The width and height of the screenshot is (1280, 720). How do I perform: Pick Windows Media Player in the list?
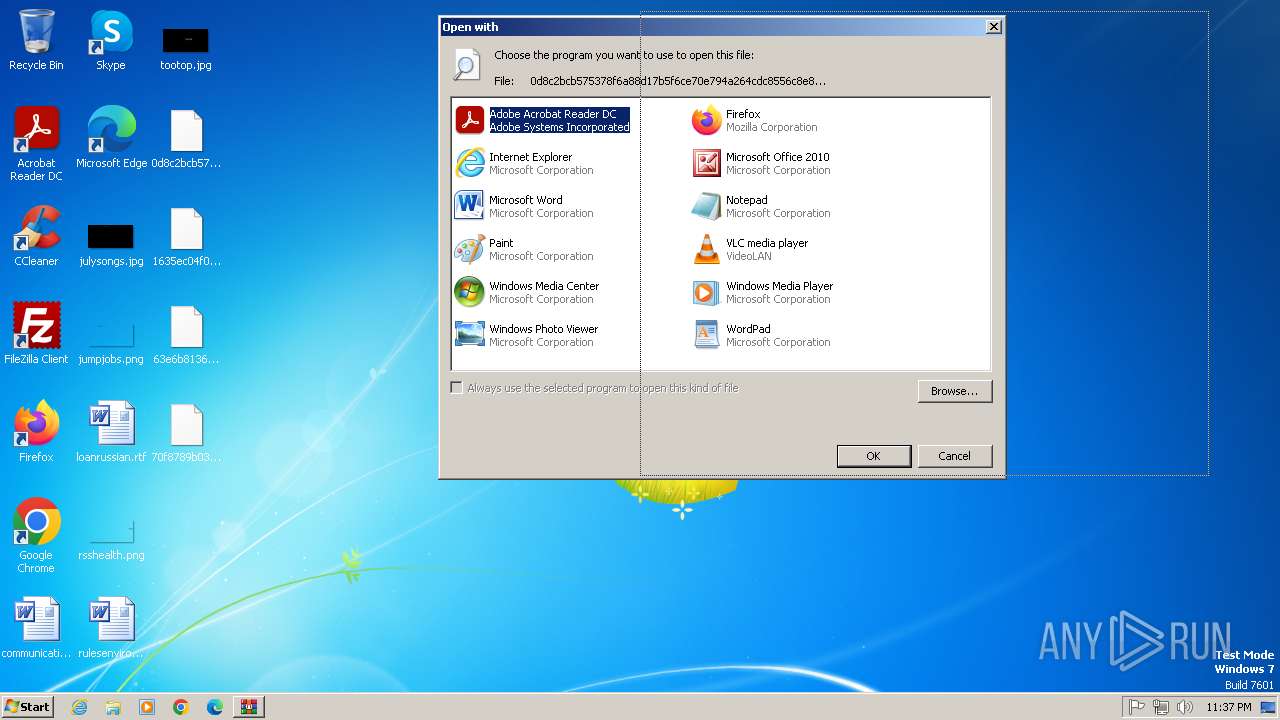pyautogui.click(x=763, y=293)
